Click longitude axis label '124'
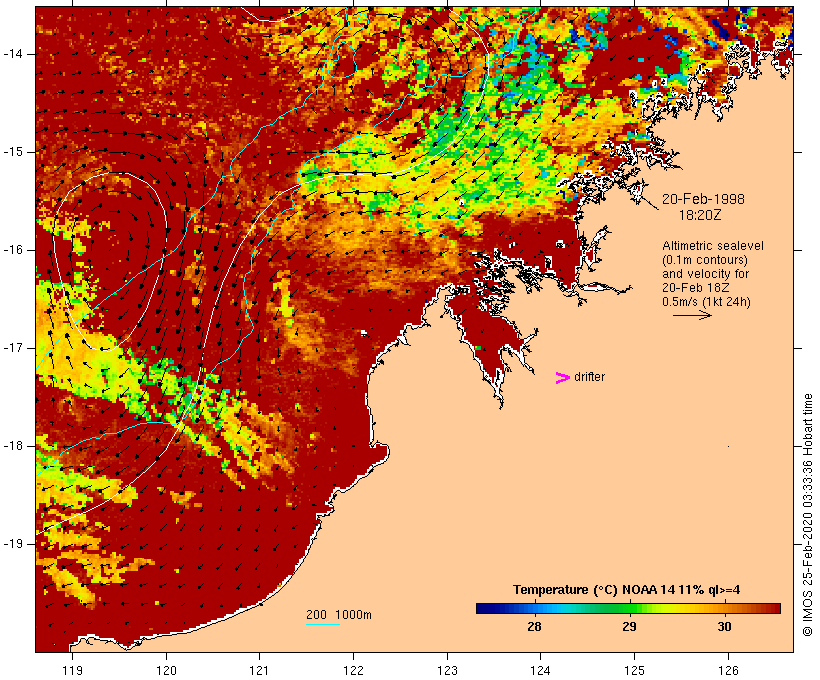 (540, 670)
